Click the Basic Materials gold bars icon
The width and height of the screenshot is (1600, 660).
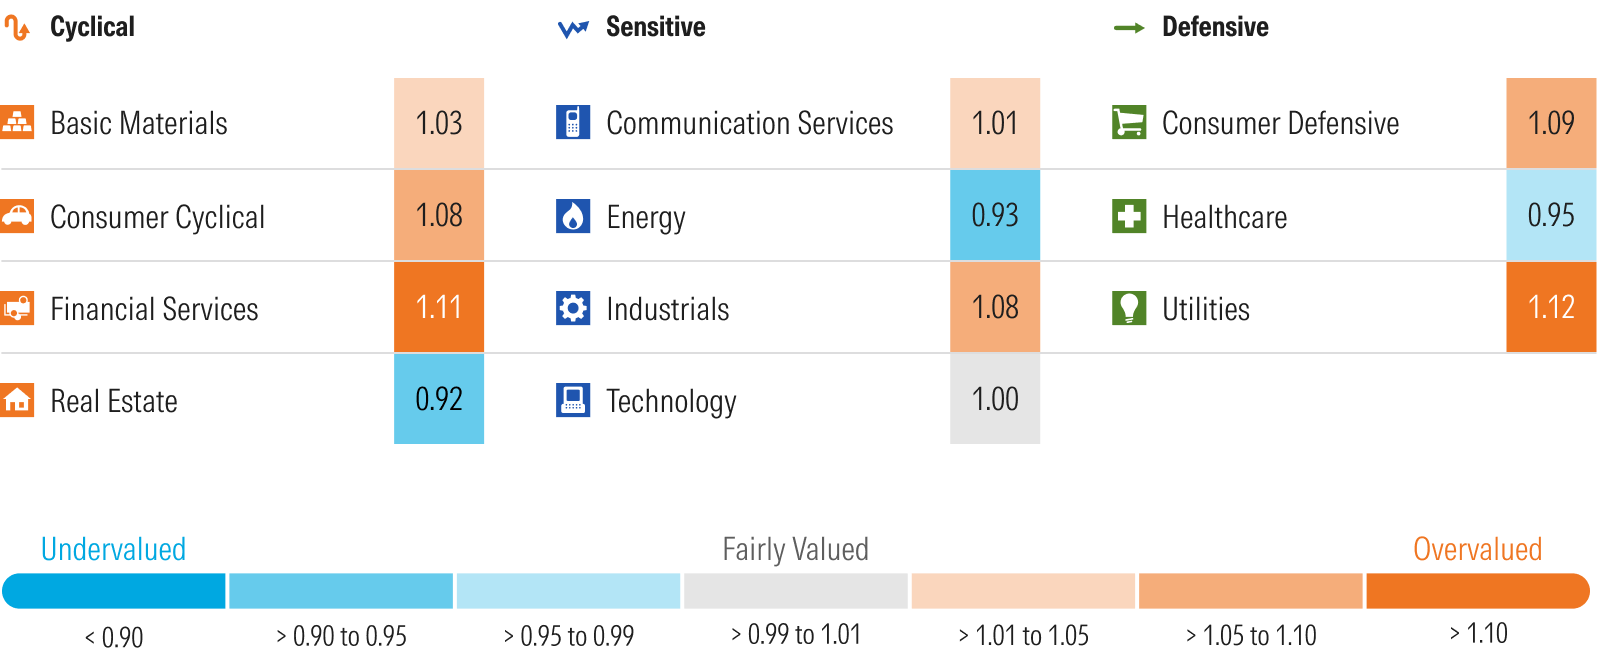click(17, 122)
